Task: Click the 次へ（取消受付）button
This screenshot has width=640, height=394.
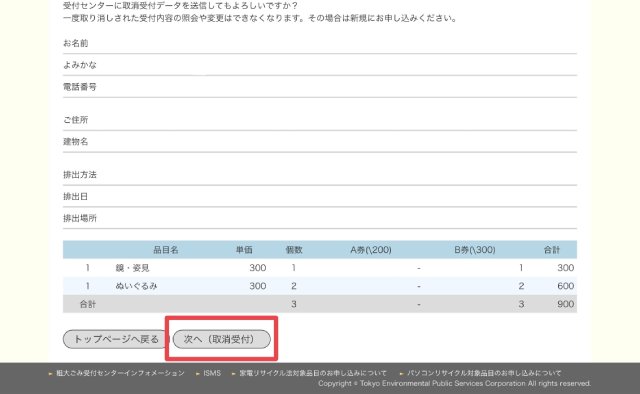Action: pyautogui.click(x=222, y=339)
